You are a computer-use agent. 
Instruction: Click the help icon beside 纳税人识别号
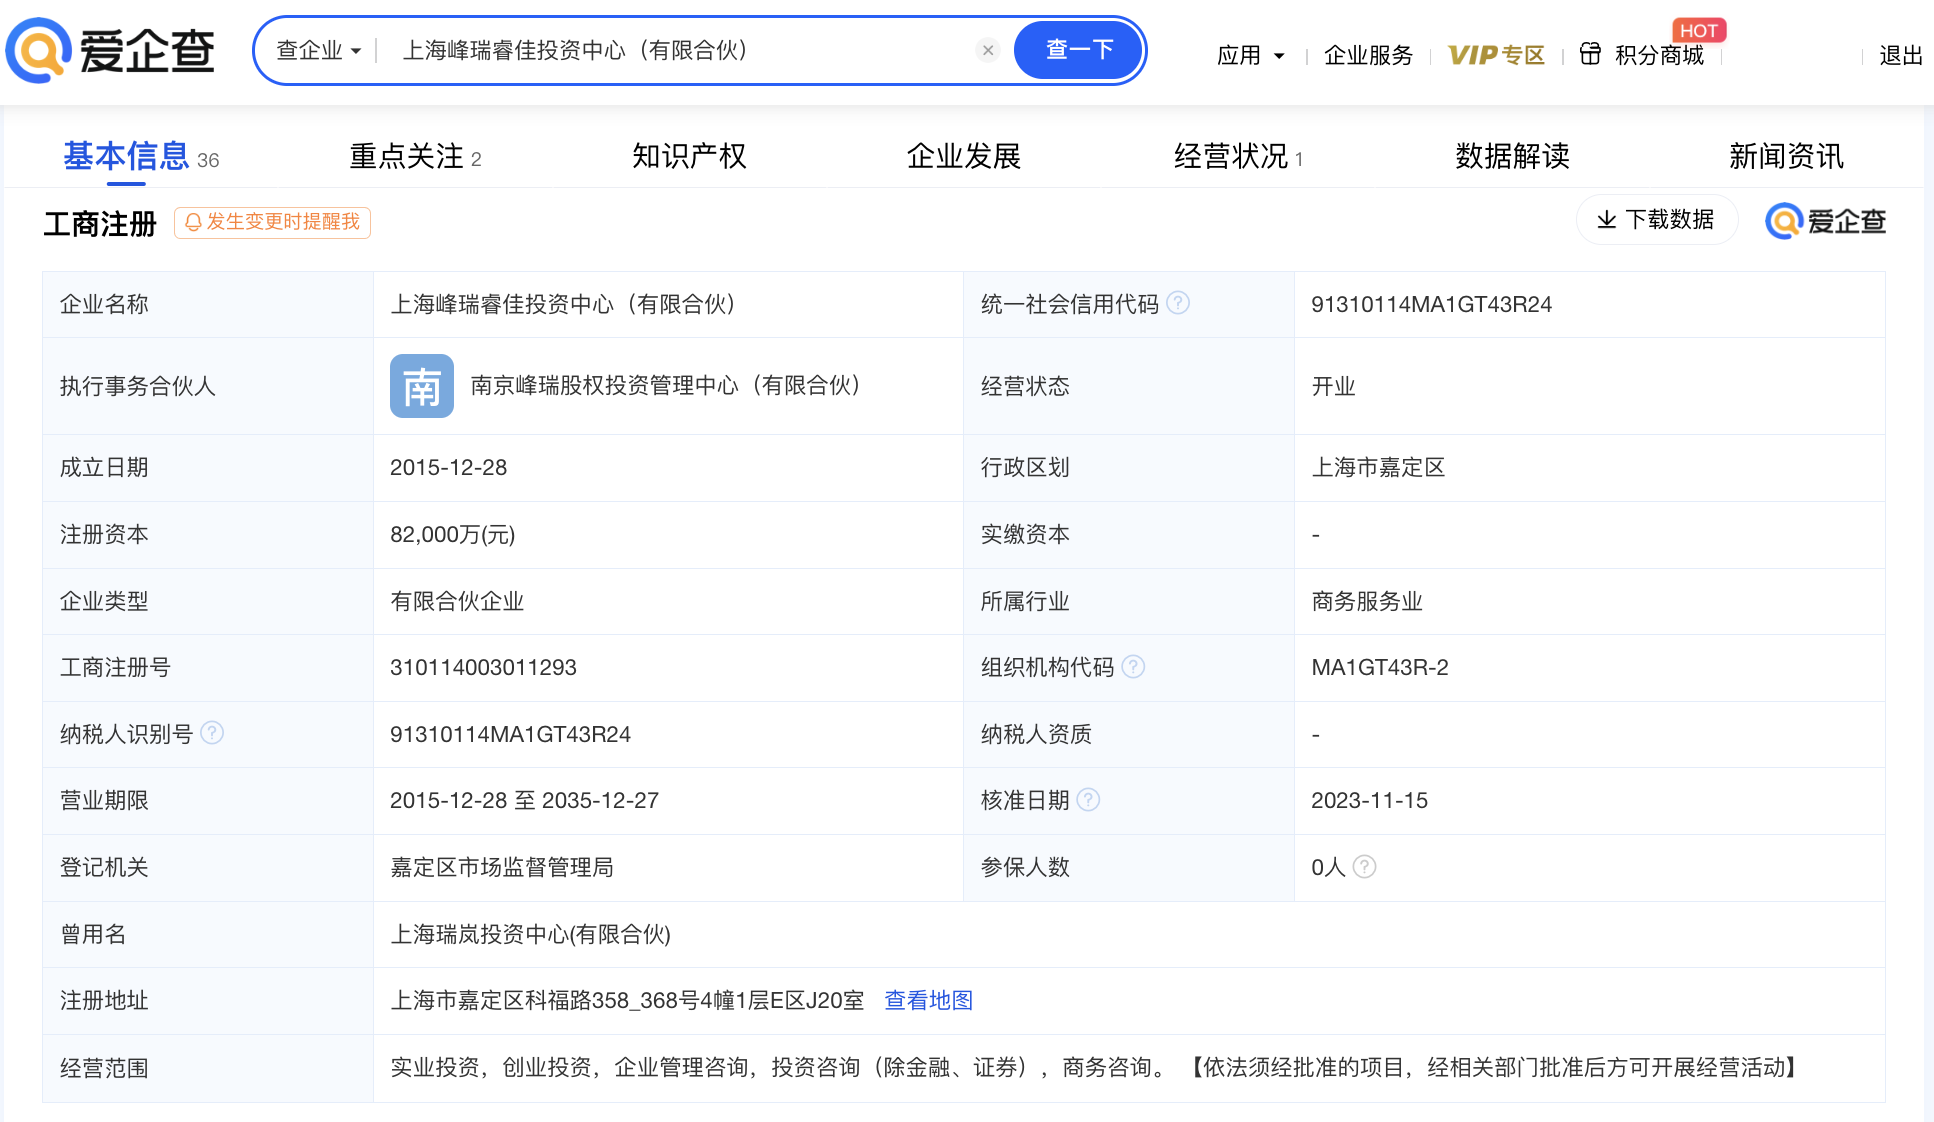[212, 733]
